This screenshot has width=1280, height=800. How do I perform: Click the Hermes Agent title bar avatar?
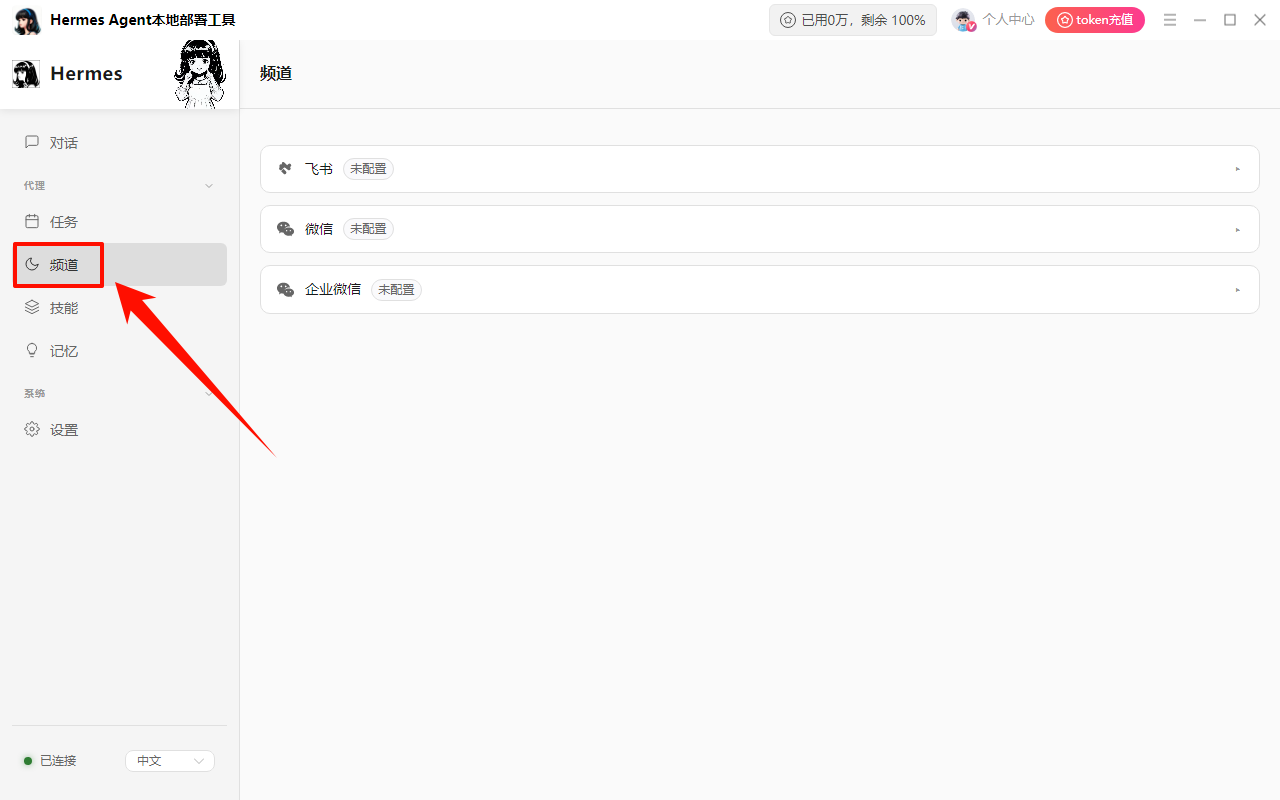[x=27, y=20]
